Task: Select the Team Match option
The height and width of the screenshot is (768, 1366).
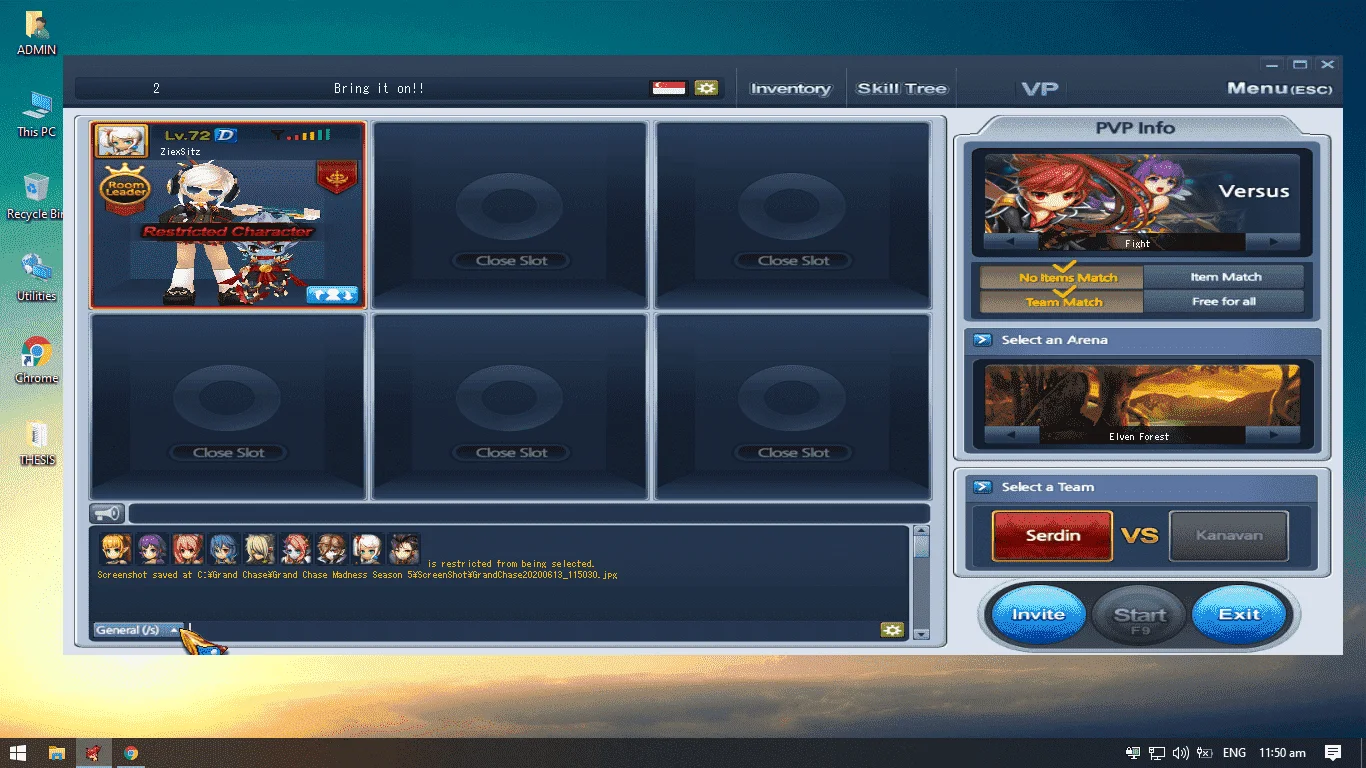Action: [1061, 301]
